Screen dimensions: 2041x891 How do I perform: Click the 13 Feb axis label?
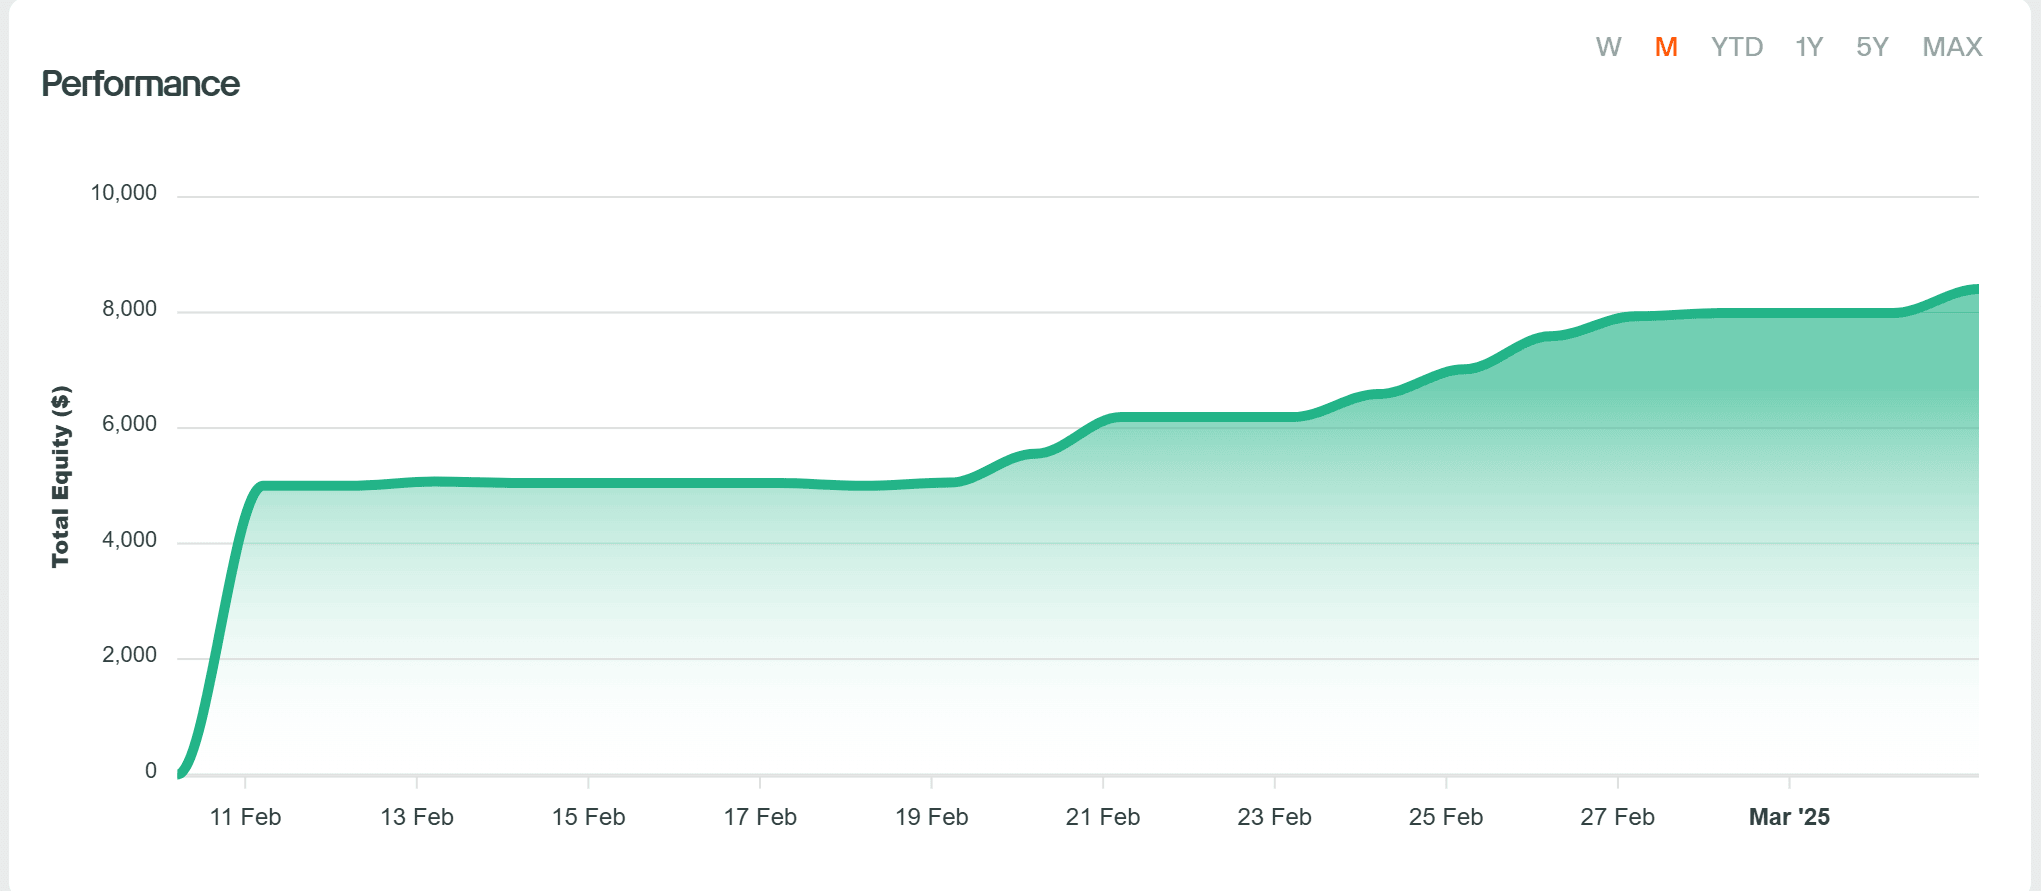[417, 817]
